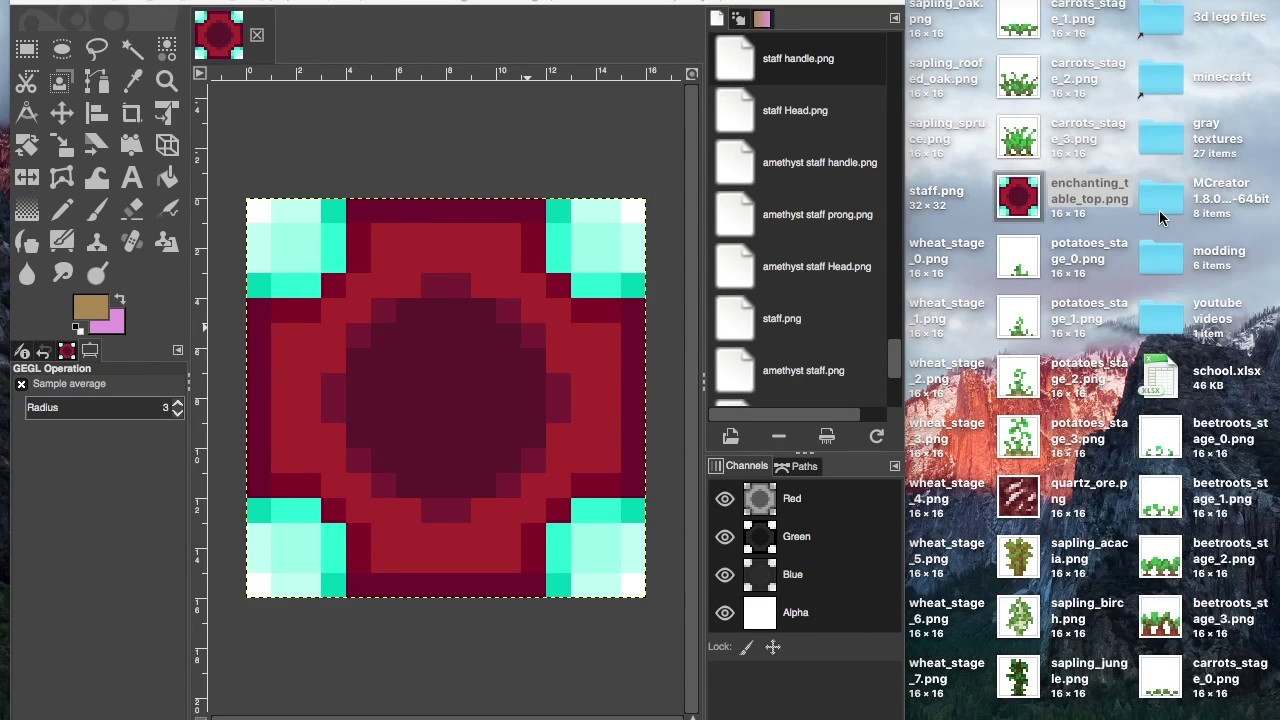
Task: Toggle Red channel visibility eye
Action: [725, 499]
